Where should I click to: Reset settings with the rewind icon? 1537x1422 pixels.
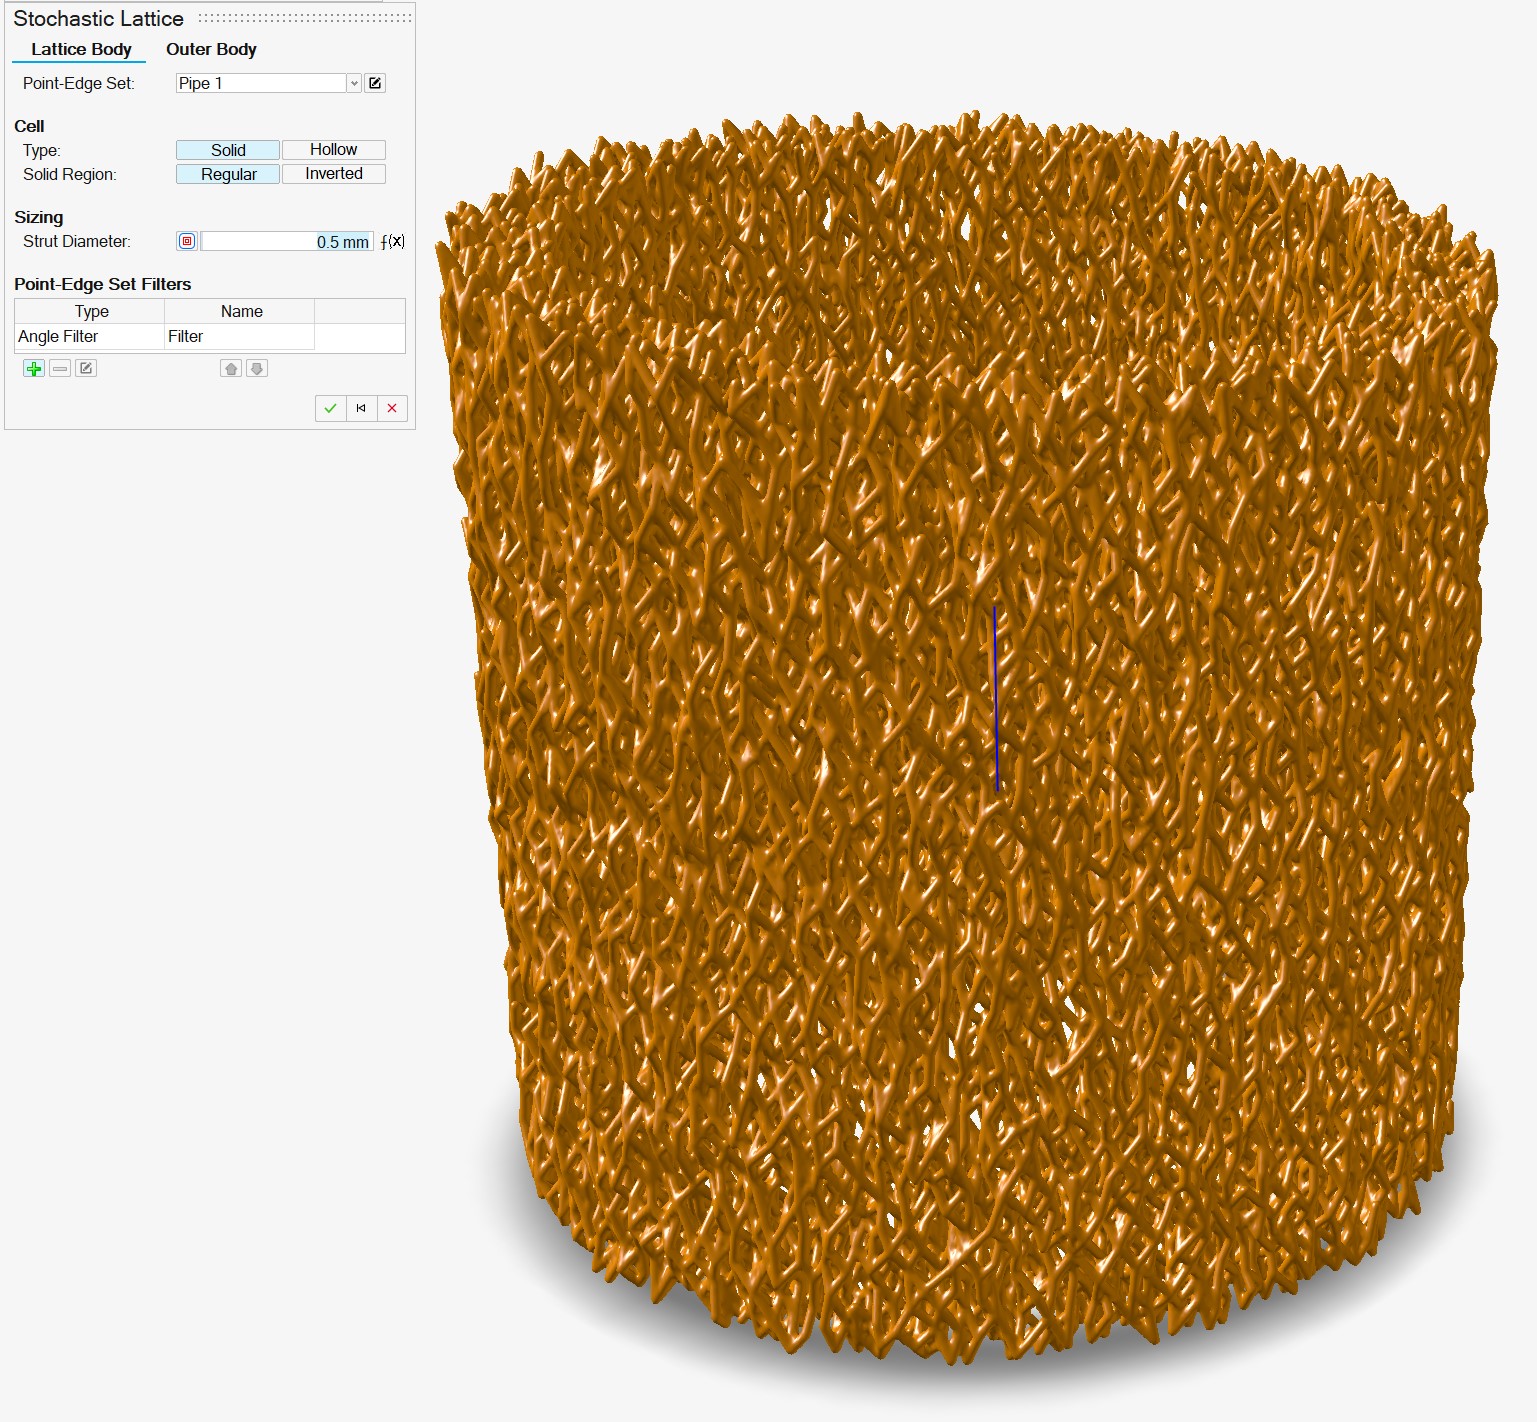[361, 408]
